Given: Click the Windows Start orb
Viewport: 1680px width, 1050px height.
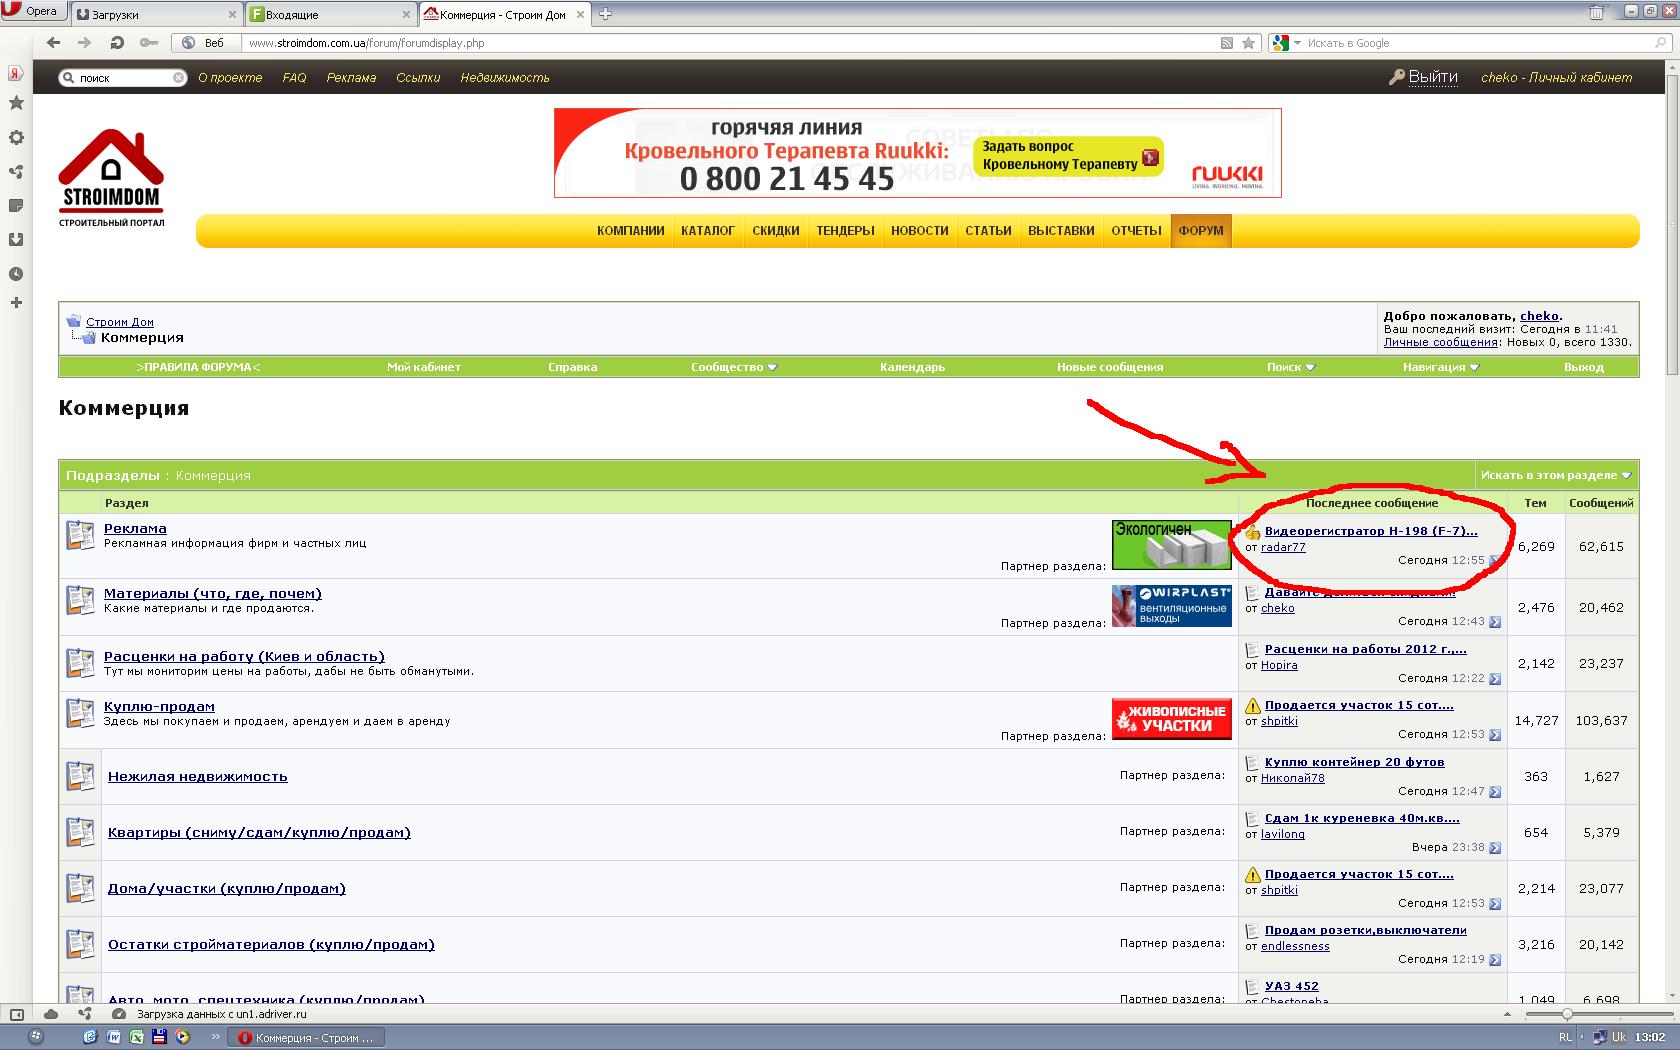Looking at the screenshot, I should click(36, 1037).
